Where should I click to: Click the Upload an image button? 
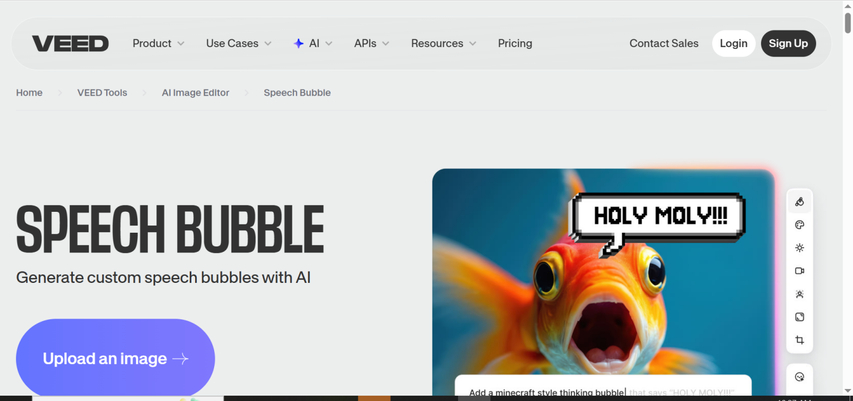(x=115, y=358)
